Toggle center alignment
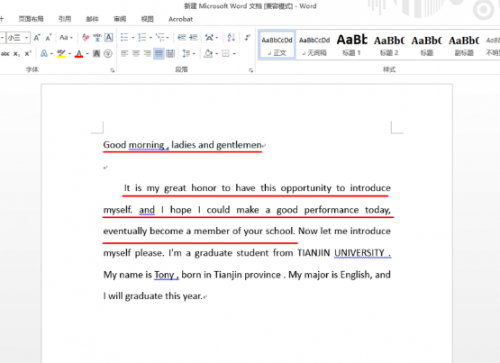 (x=136, y=53)
